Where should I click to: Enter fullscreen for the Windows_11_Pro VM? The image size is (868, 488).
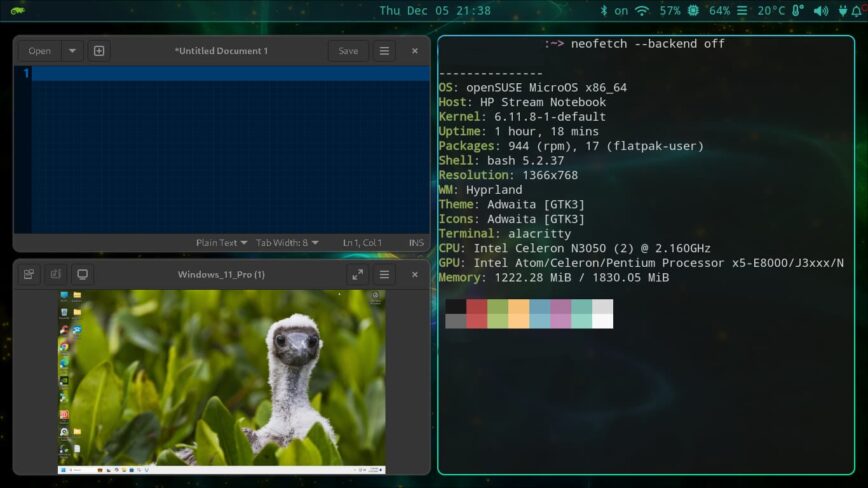click(x=357, y=274)
